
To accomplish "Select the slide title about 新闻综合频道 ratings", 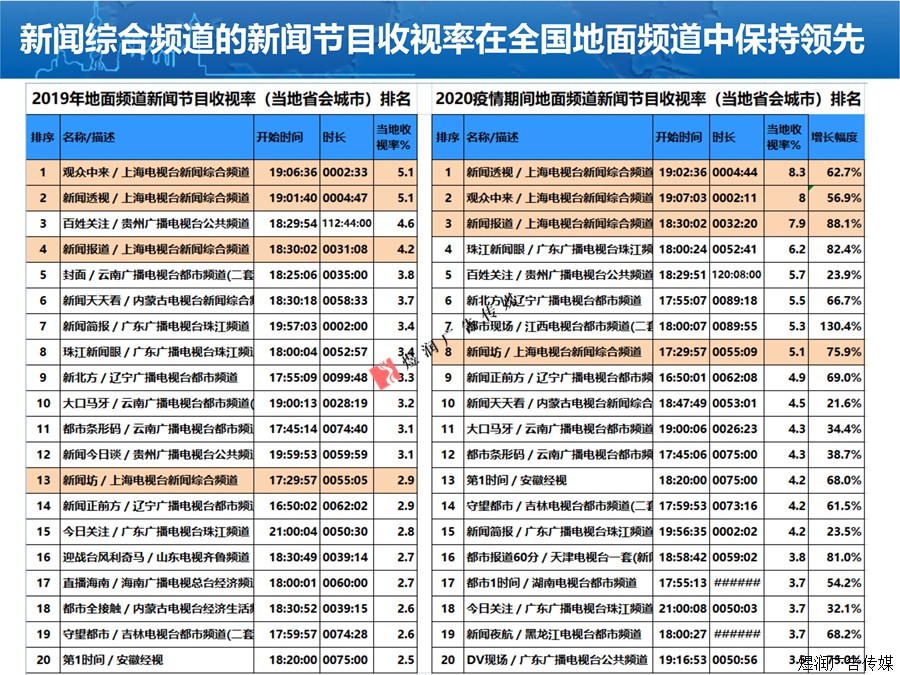I will click(442, 39).
